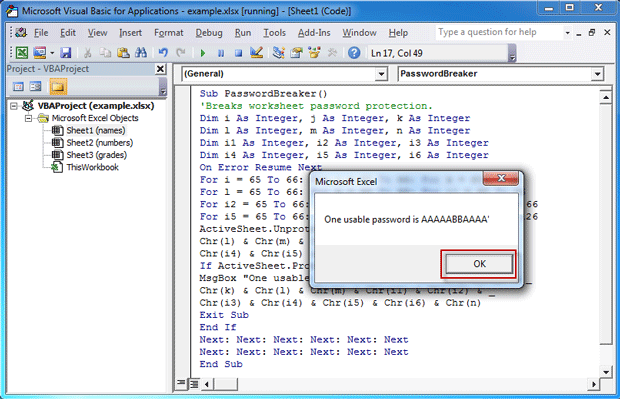Select ThisWorkbook in project tree
620x399 pixels.
click(x=93, y=167)
